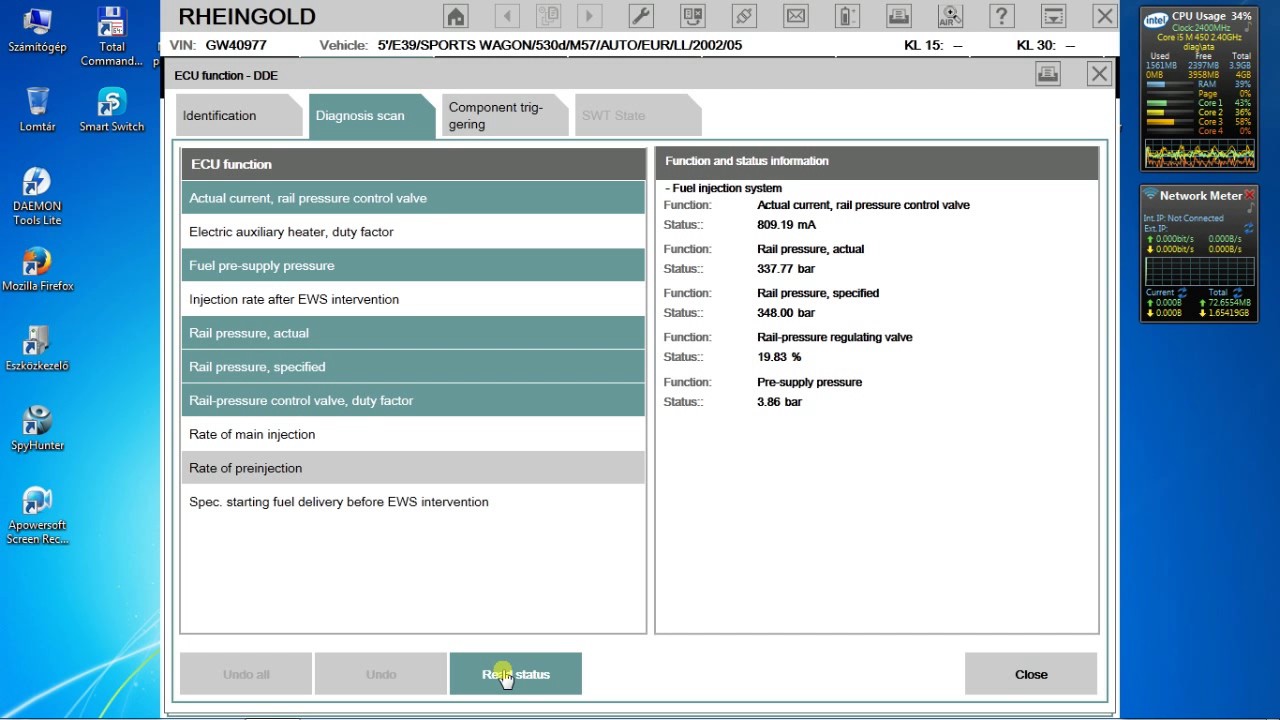
Task: Open the Lomtár recycle bin
Action: click(37, 110)
